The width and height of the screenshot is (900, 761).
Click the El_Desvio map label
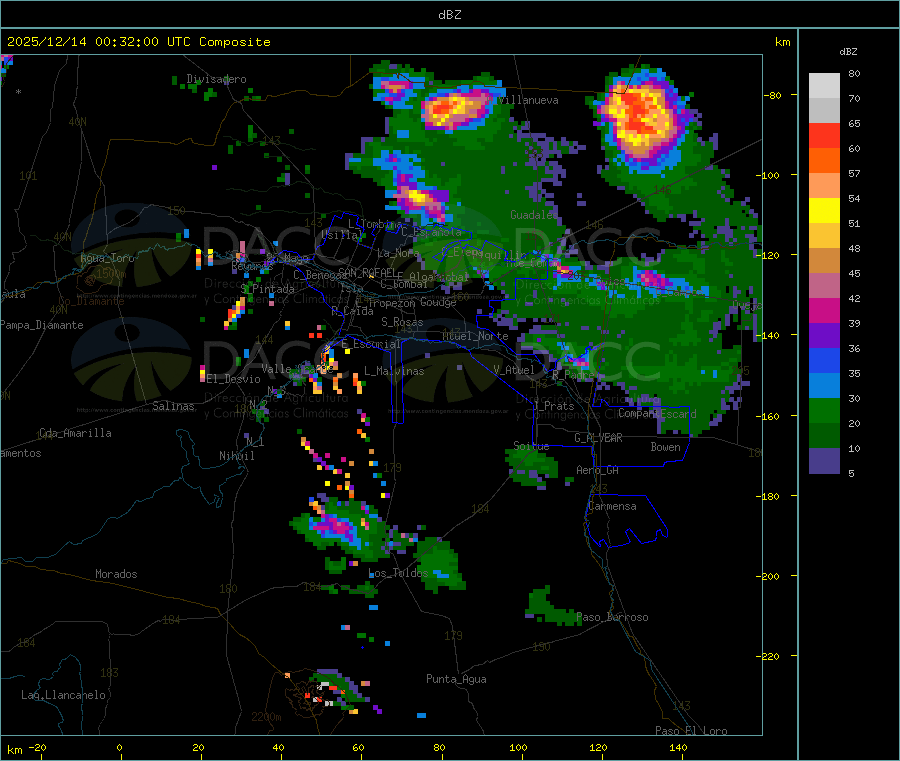234,379
